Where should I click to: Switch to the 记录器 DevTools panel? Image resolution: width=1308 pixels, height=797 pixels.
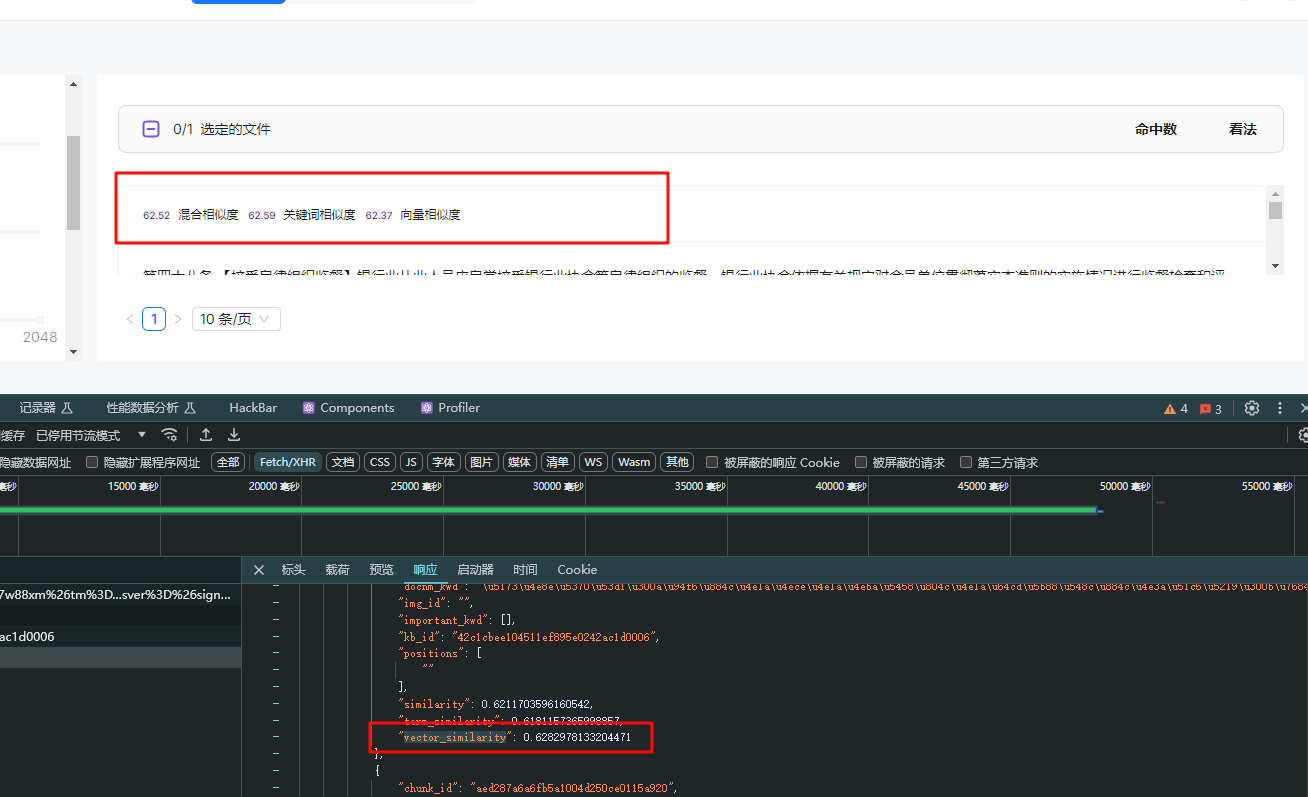point(47,408)
